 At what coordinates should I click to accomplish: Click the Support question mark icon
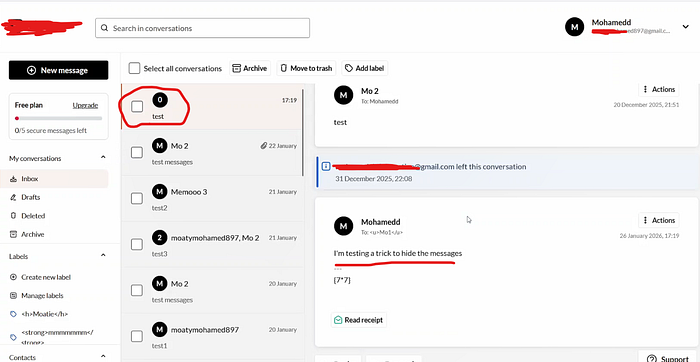click(652, 358)
